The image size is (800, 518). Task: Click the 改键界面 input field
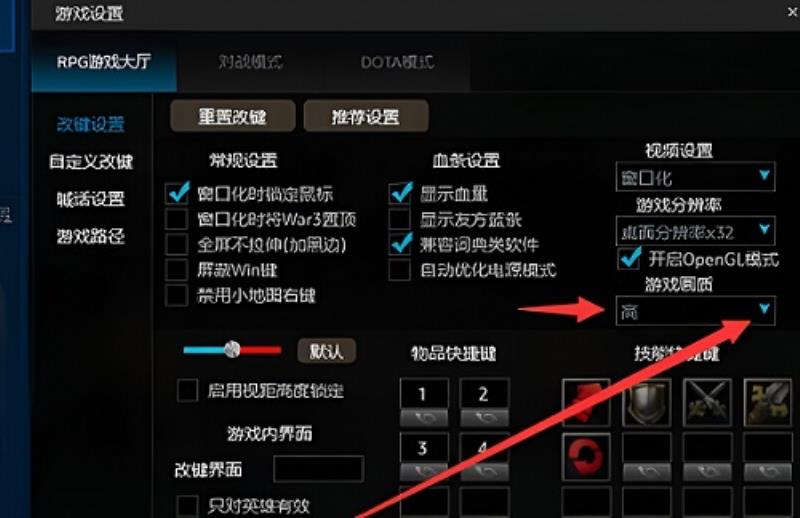tap(318, 469)
